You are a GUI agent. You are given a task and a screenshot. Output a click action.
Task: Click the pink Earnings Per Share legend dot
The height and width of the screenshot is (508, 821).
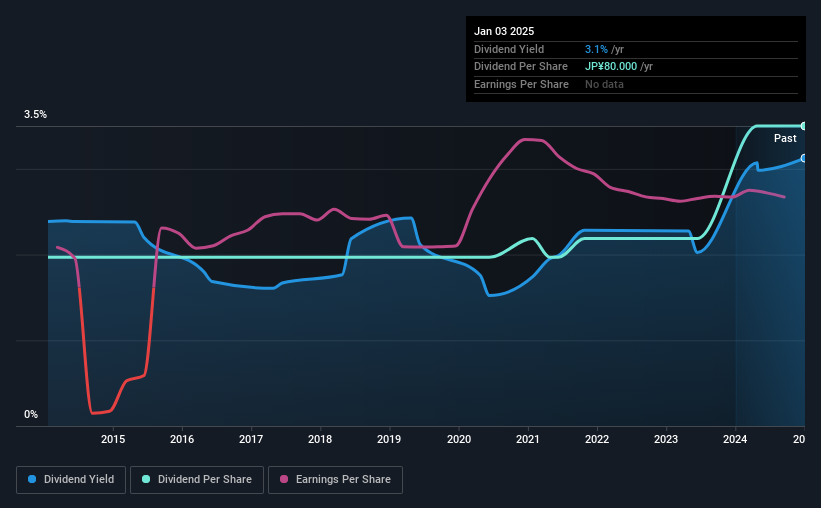(x=284, y=479)
